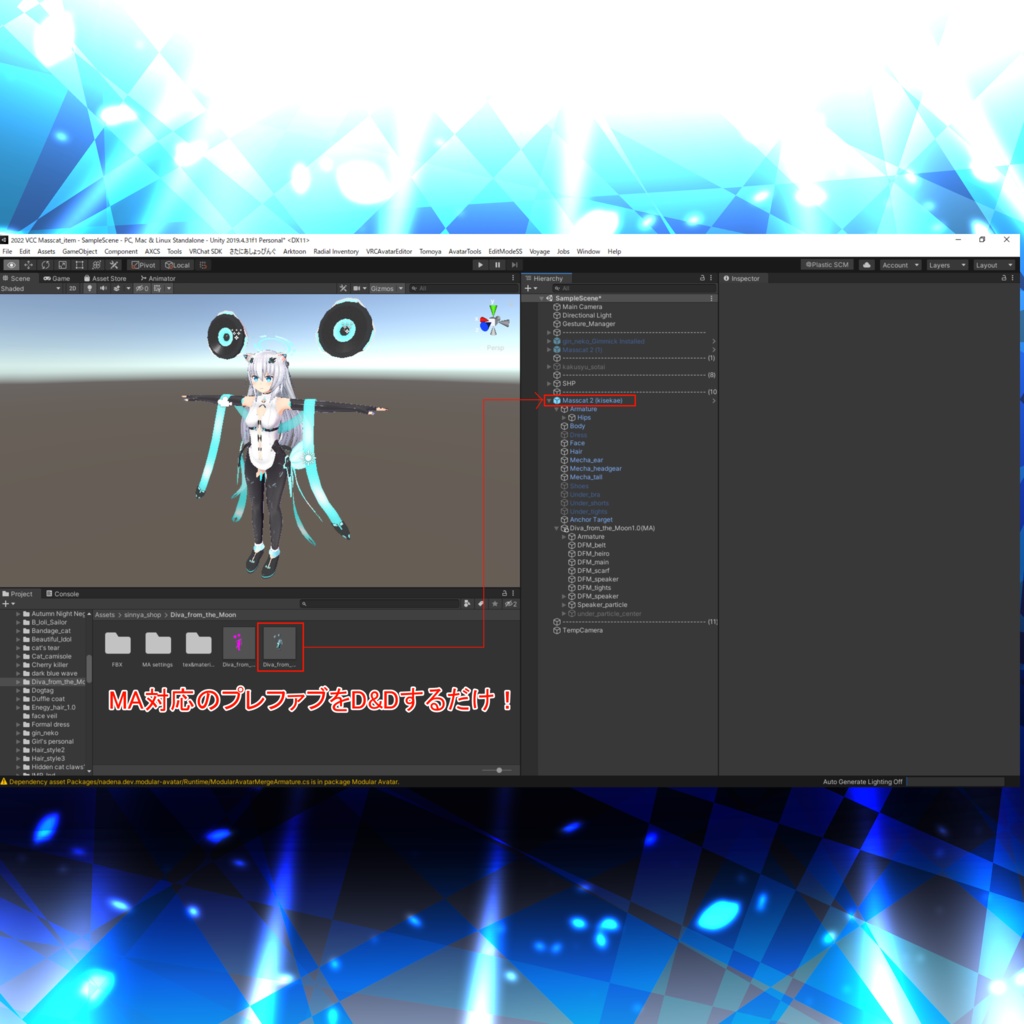Viewport: 1024px width, 1024px height.
Task: Expand the SHP object in Hierarchy
Action: (x=549, y=383)
